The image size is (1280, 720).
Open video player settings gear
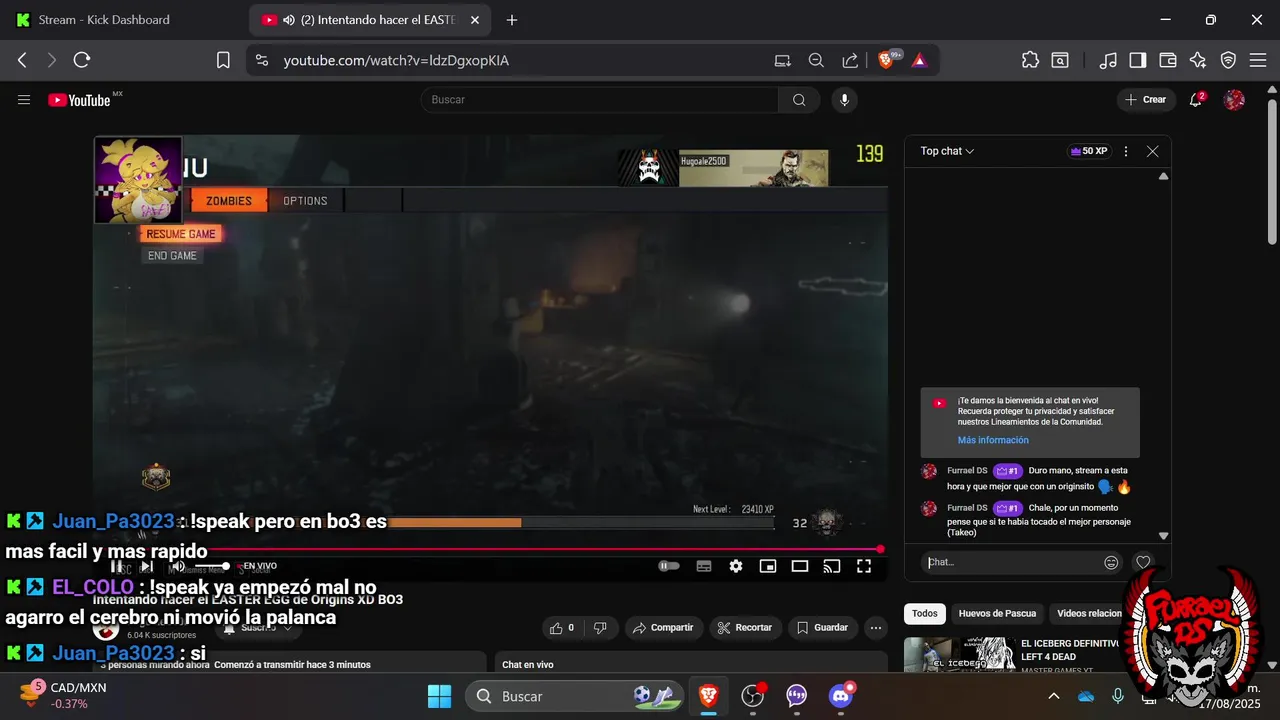click(x=736, y=566)
